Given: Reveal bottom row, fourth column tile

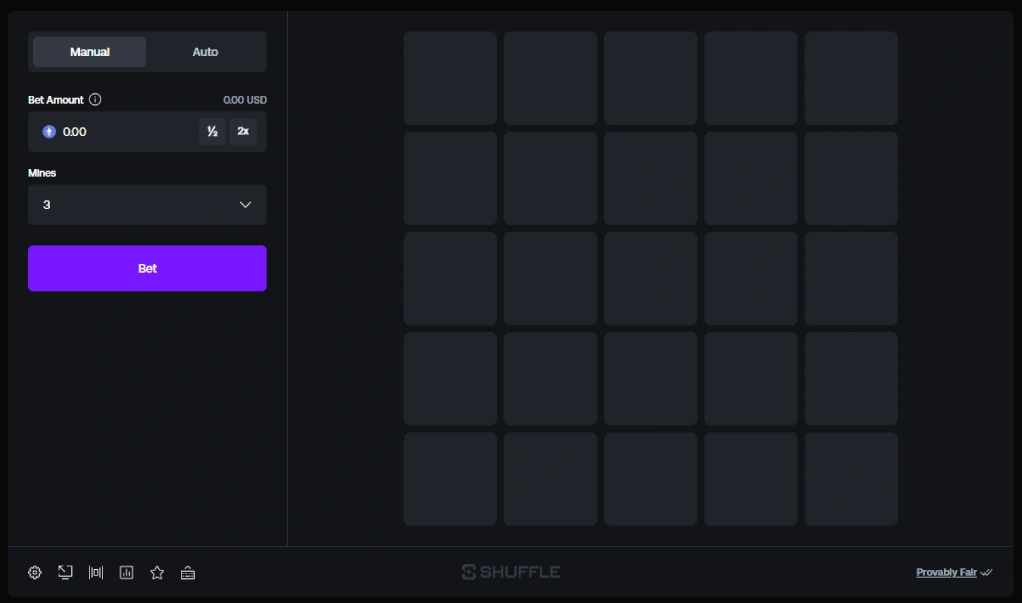Looking at the screenshot, I should pyautogui.click(x=751, y=479).
